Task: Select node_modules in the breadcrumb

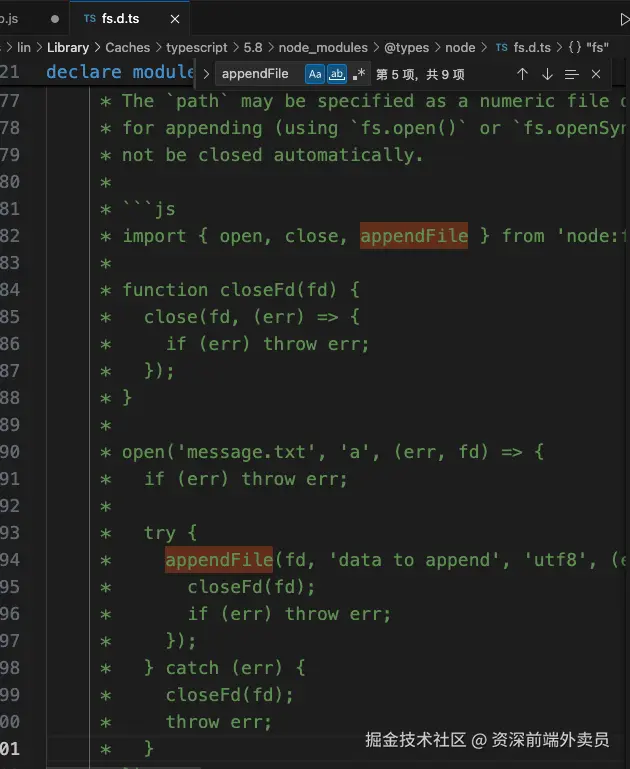Action: (x=323, y=48)
